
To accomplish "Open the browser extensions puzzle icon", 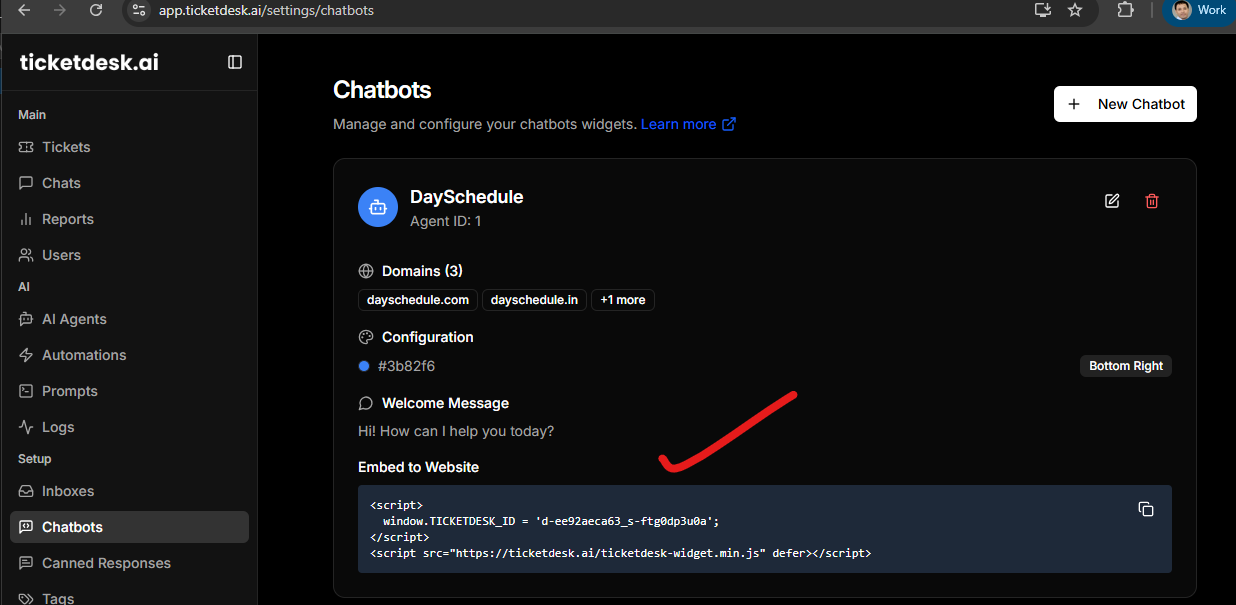I will click(1125, 10).
